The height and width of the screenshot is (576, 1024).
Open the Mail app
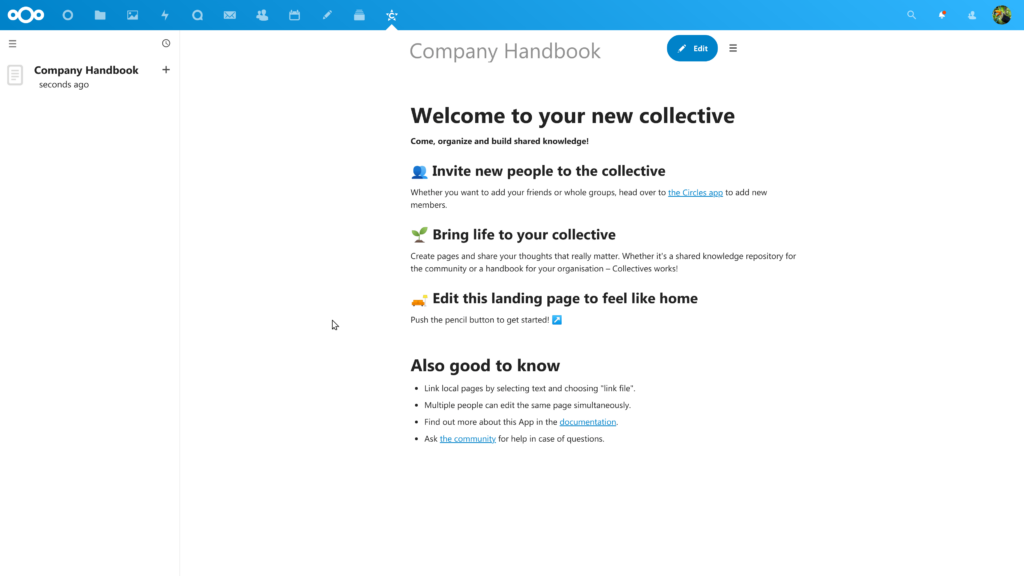point(231,14)
